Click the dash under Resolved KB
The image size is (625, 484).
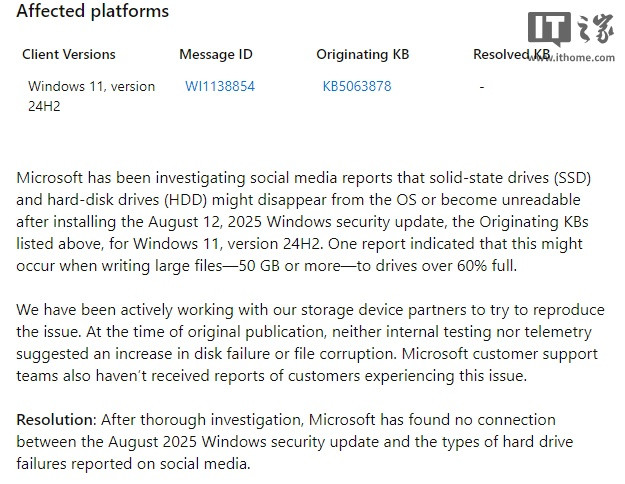pyautogui.click(x=481, y=86)
